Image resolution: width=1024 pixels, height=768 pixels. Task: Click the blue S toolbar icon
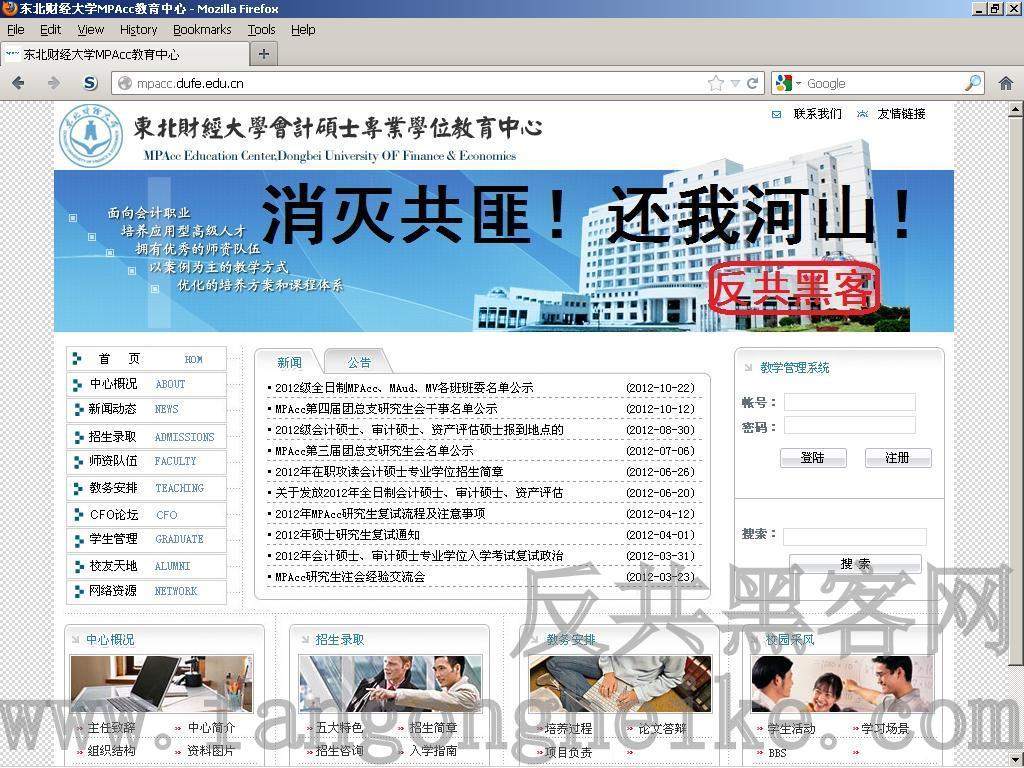click(x=90, y=83)
